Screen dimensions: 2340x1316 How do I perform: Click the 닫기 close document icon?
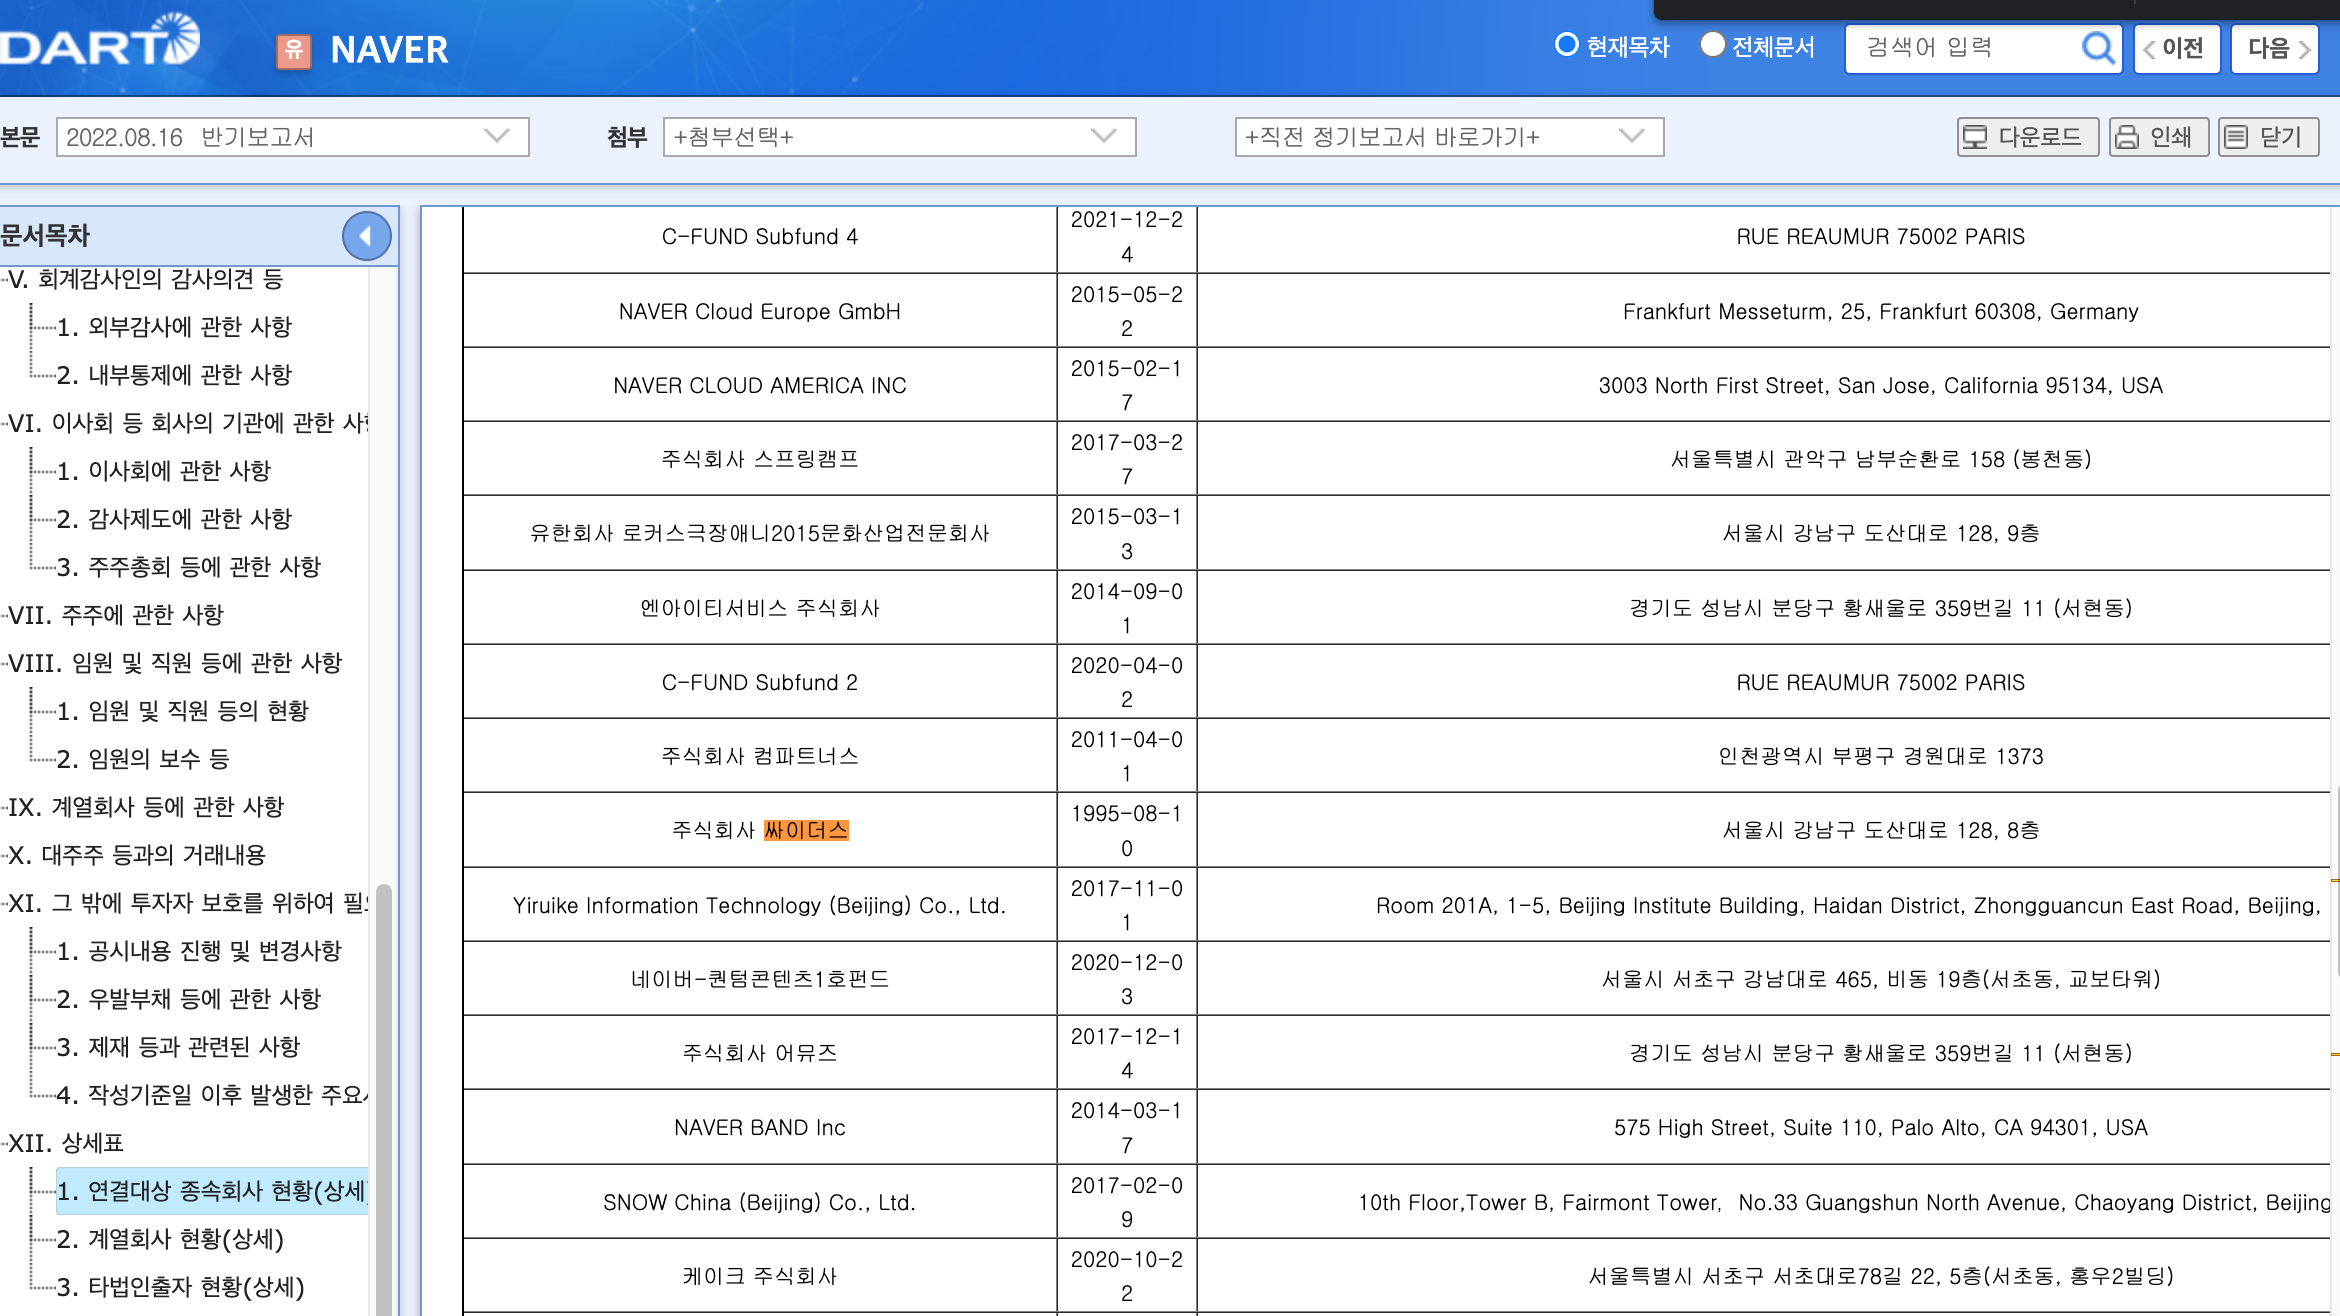click(x=2236, y=137)
